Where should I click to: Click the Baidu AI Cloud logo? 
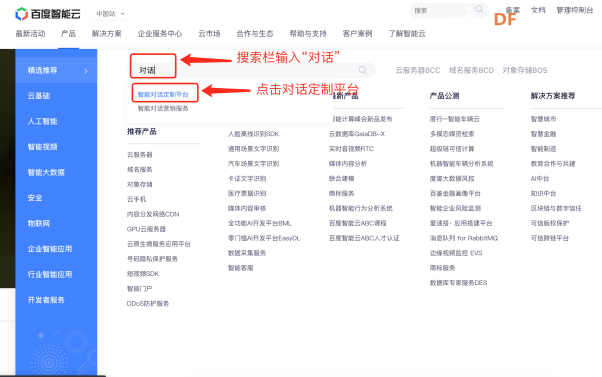point(48,13)
